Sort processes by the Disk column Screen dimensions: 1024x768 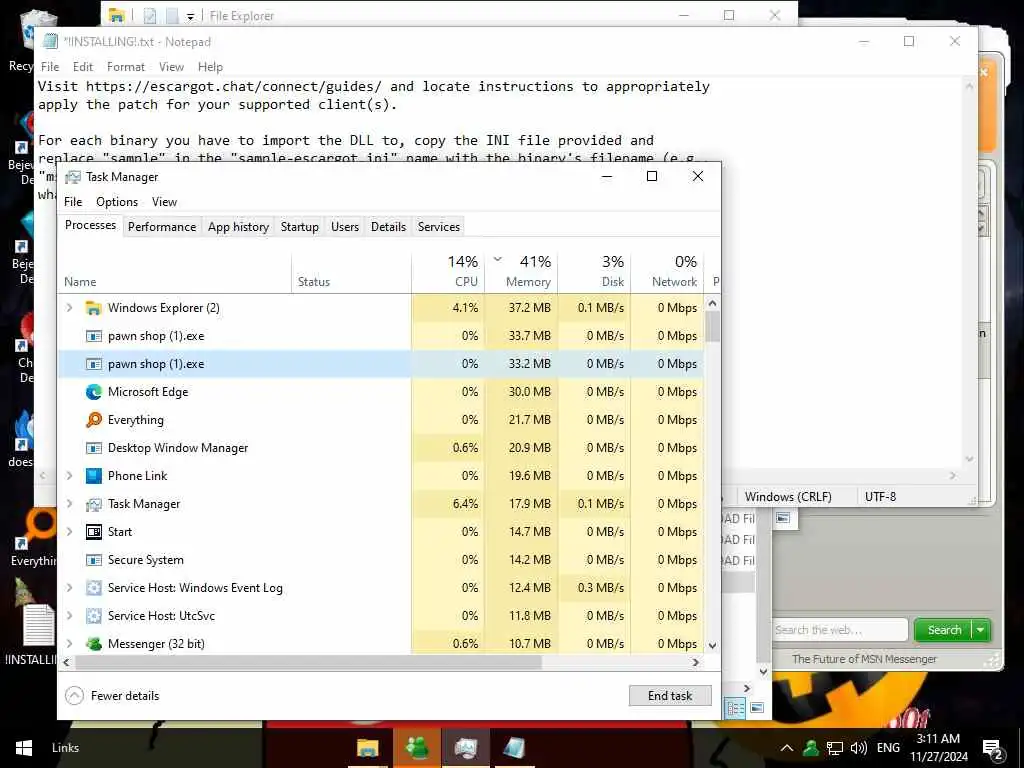pyautogui.click(x=595, y=272)
